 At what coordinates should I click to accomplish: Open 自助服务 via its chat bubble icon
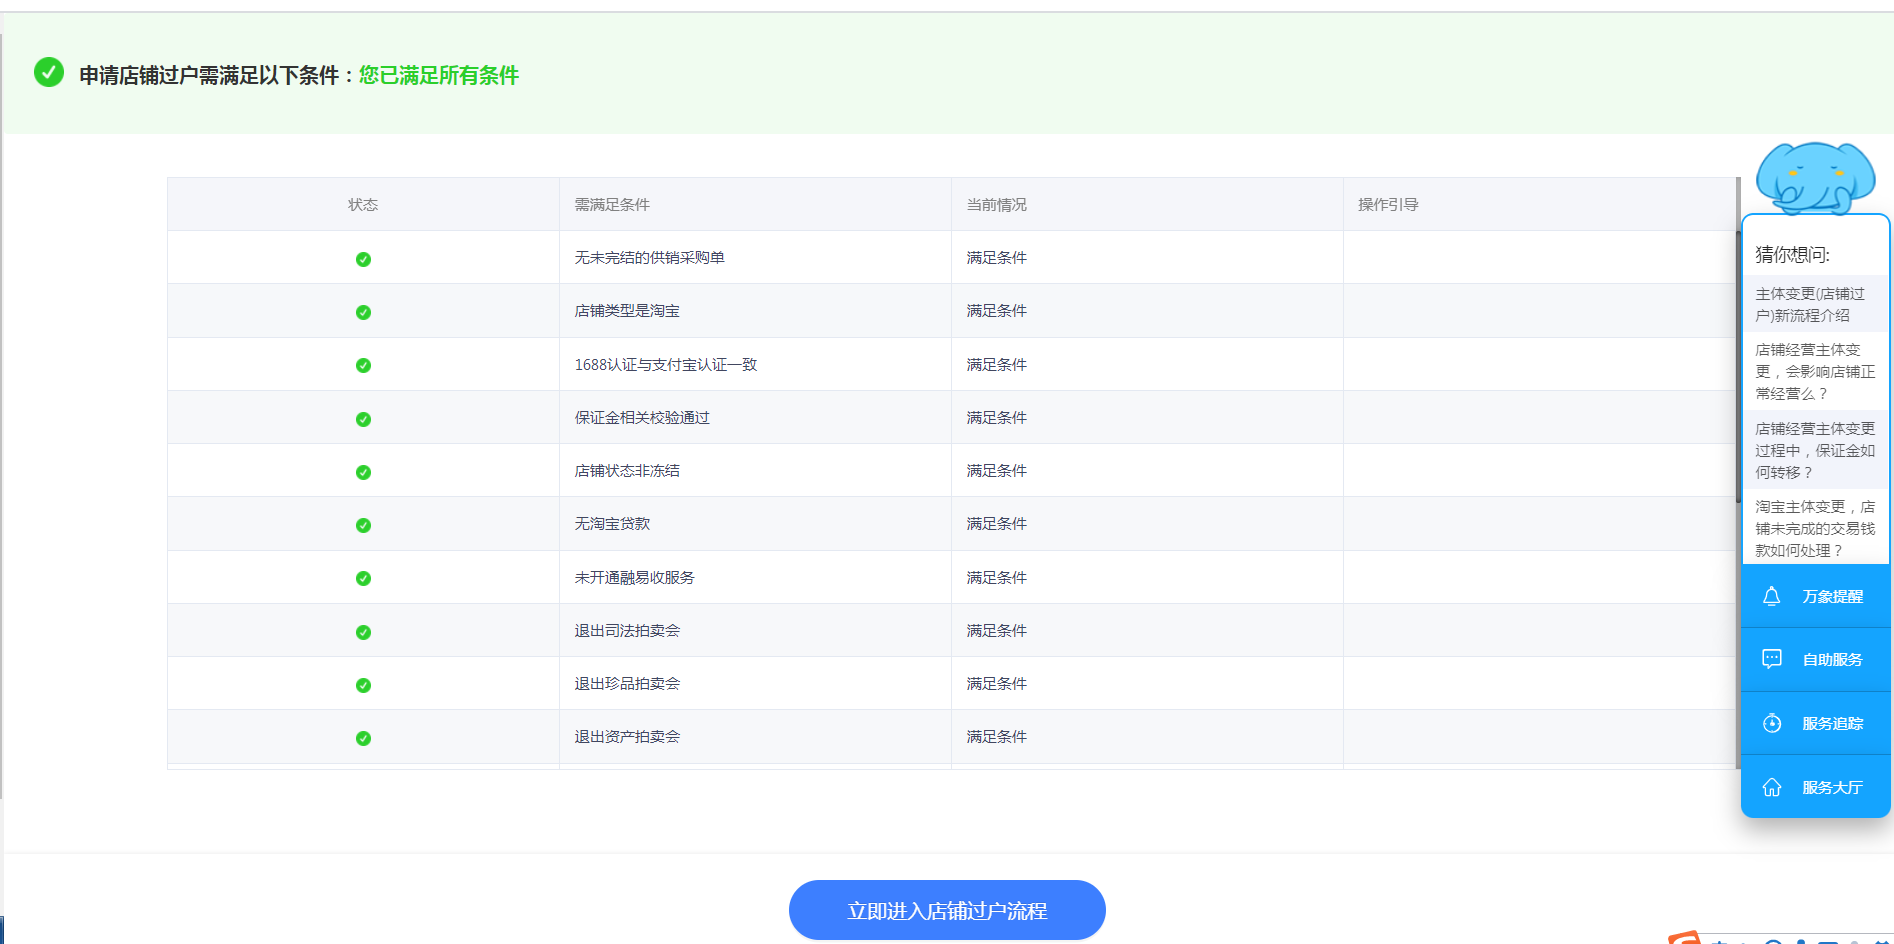tap(1771, 659)
